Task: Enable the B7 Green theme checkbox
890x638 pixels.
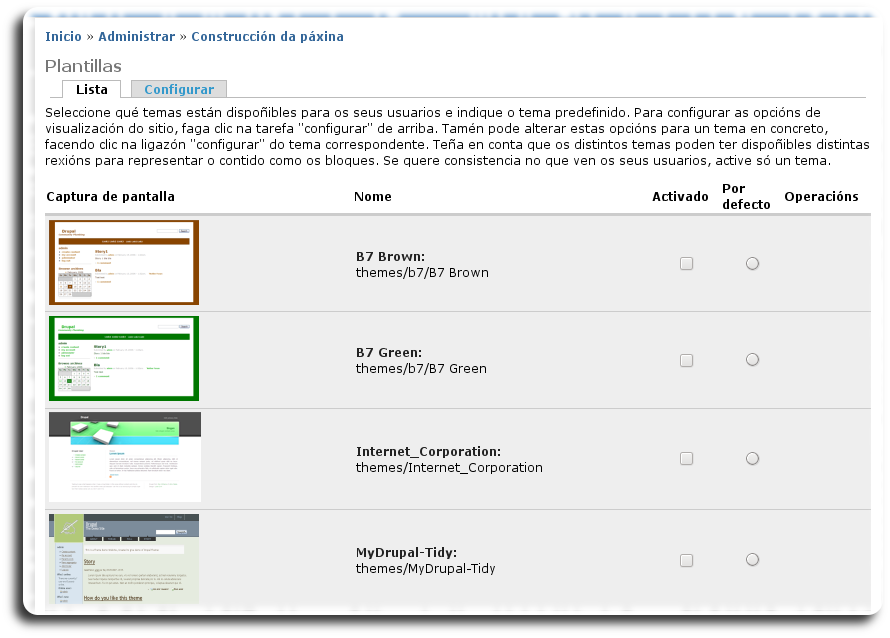Action: coord(686,360)
